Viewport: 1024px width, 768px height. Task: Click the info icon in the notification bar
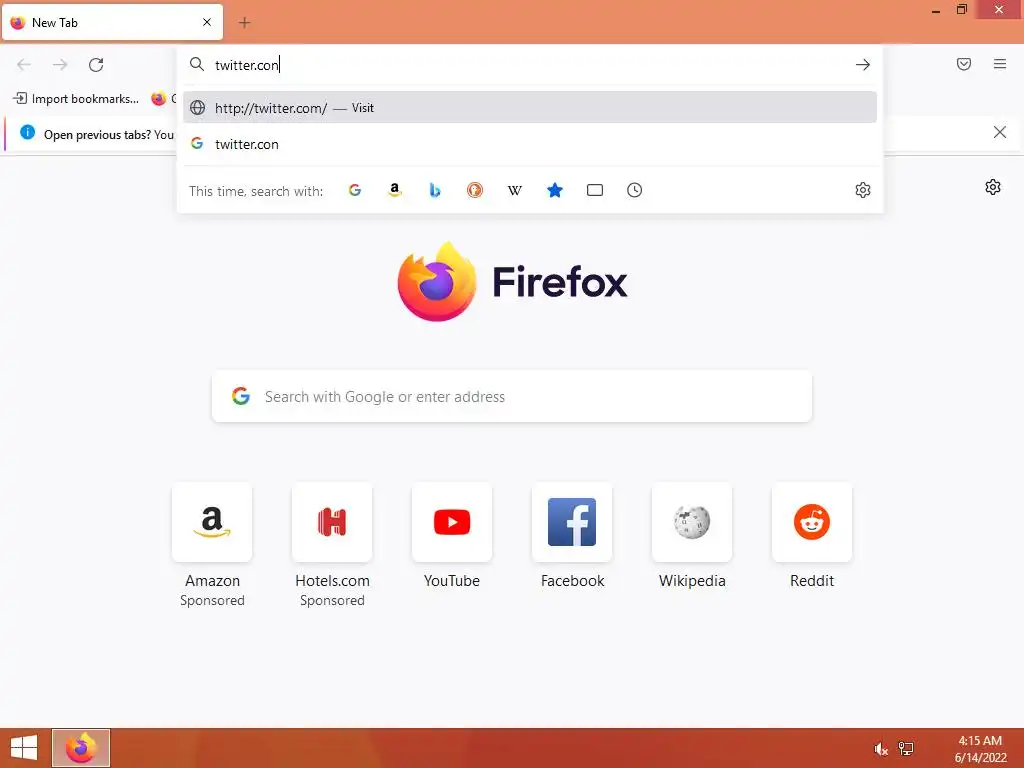coord(27,133)
